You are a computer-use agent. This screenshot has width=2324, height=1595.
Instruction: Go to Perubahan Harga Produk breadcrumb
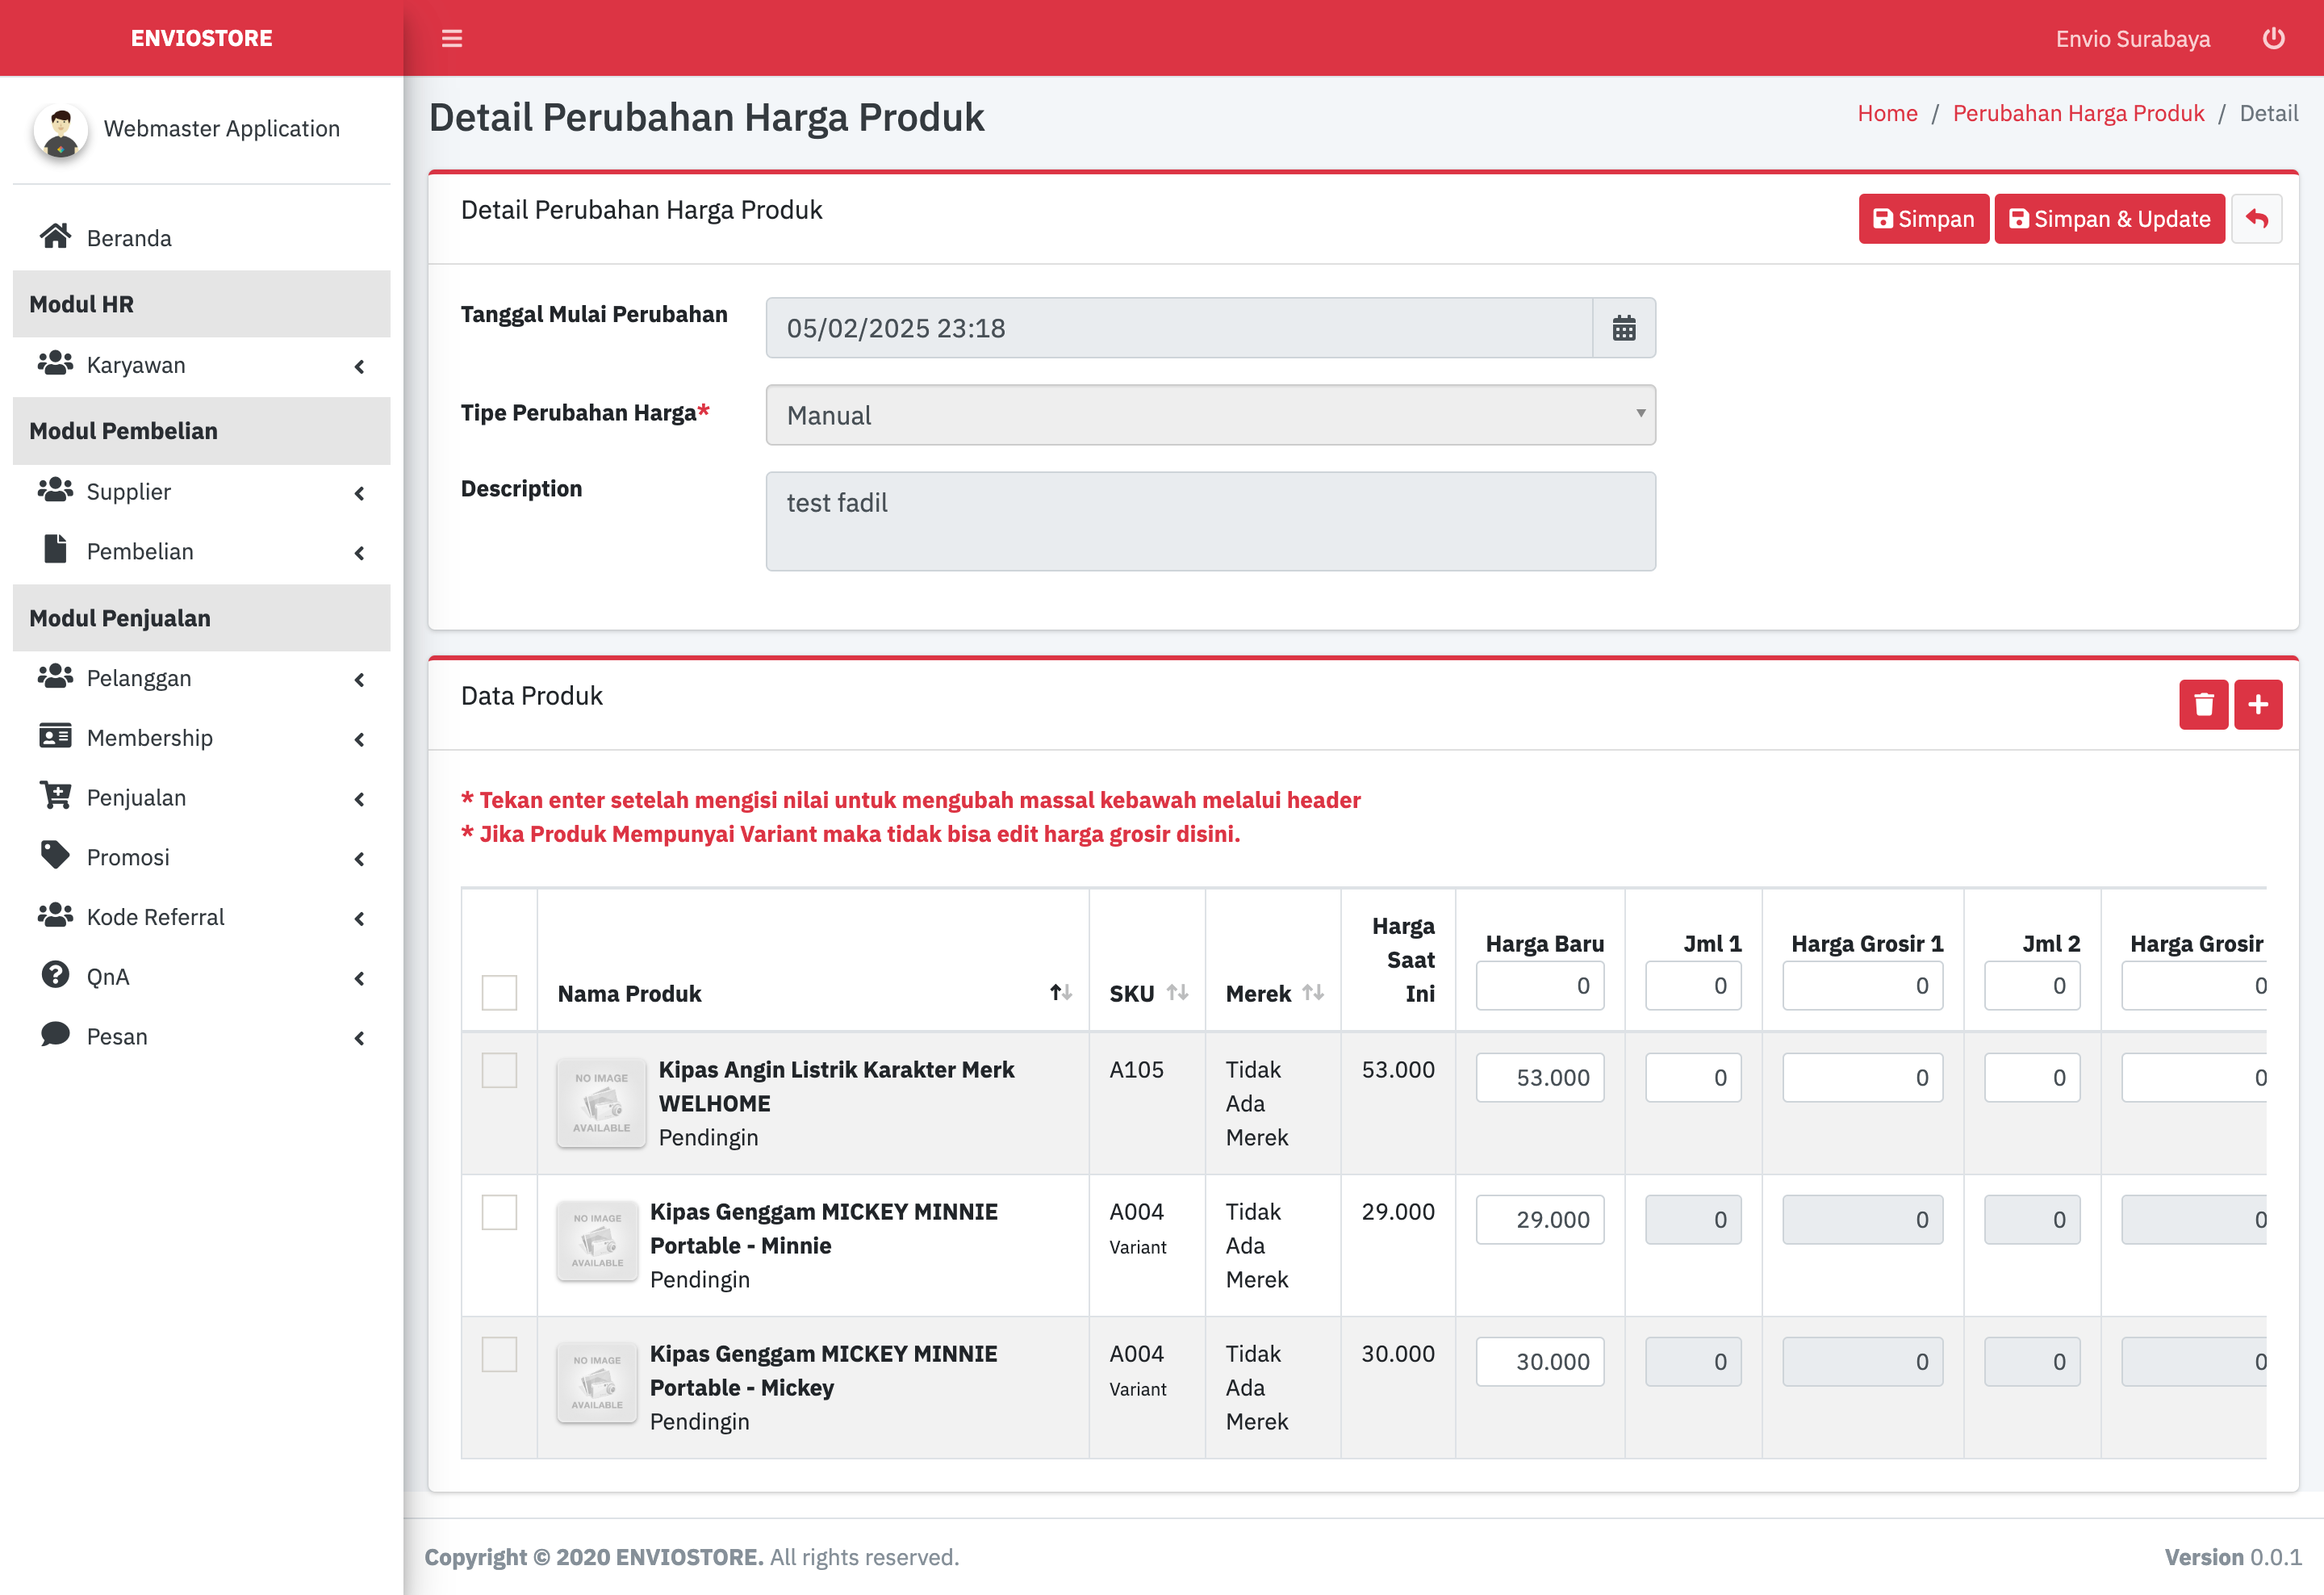click(2078, 113)
